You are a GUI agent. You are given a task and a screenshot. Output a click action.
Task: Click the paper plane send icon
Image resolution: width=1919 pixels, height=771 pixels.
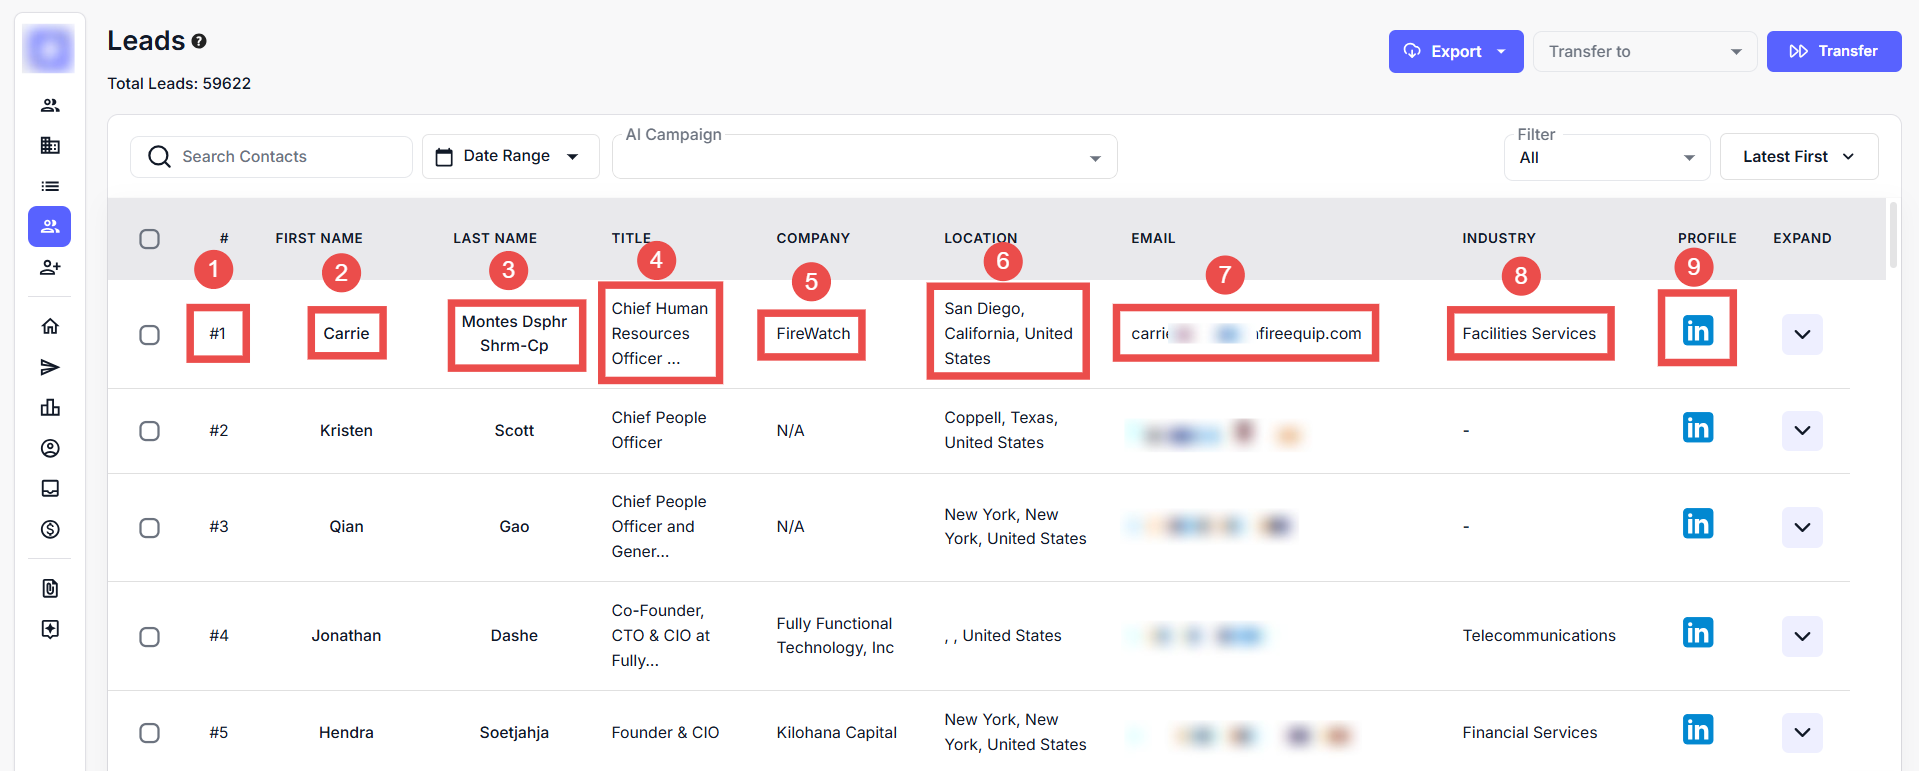click(x=50, y=367)
